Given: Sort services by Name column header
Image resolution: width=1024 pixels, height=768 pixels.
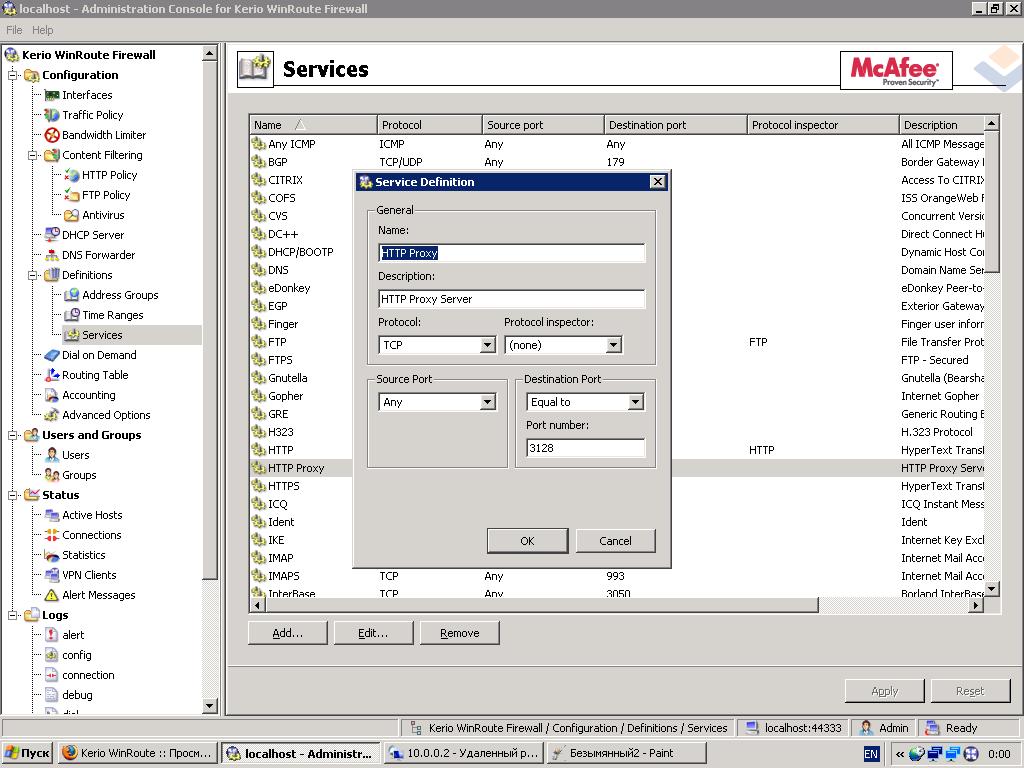Looking at the screenshot, I should coord(313,125).
